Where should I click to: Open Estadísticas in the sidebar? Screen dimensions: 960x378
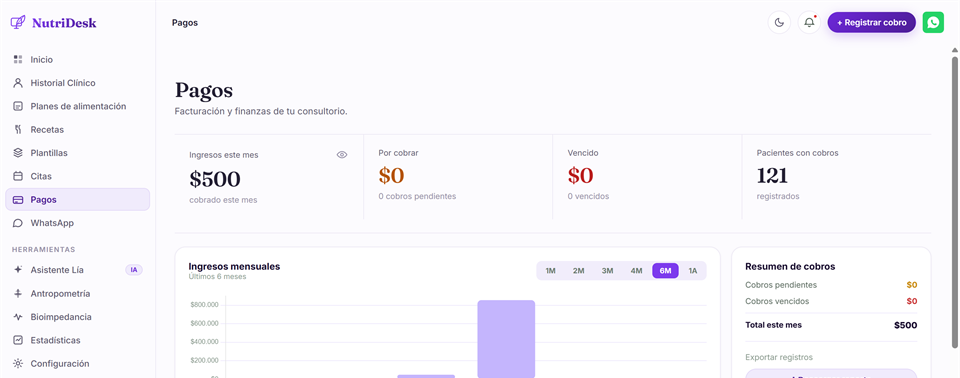coord(77,340)
